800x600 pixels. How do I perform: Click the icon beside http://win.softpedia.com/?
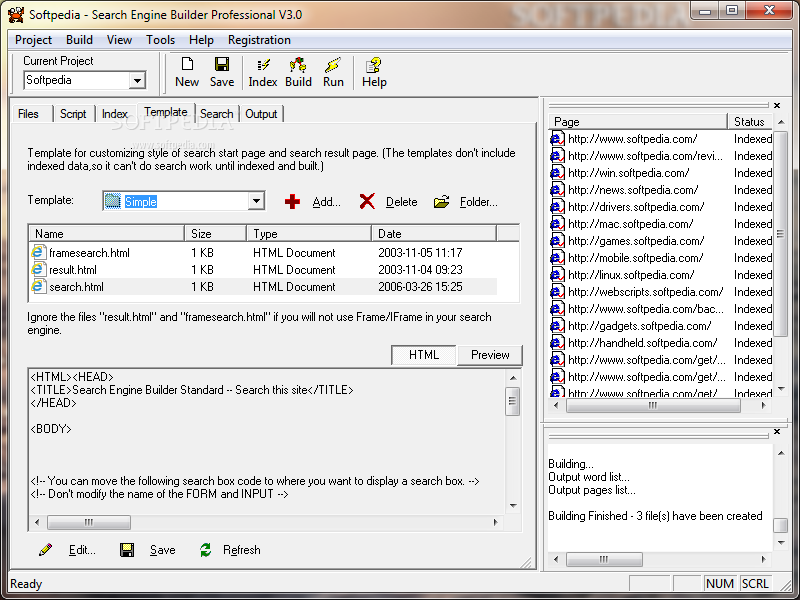pyautogui.click(x=557, y=172)
